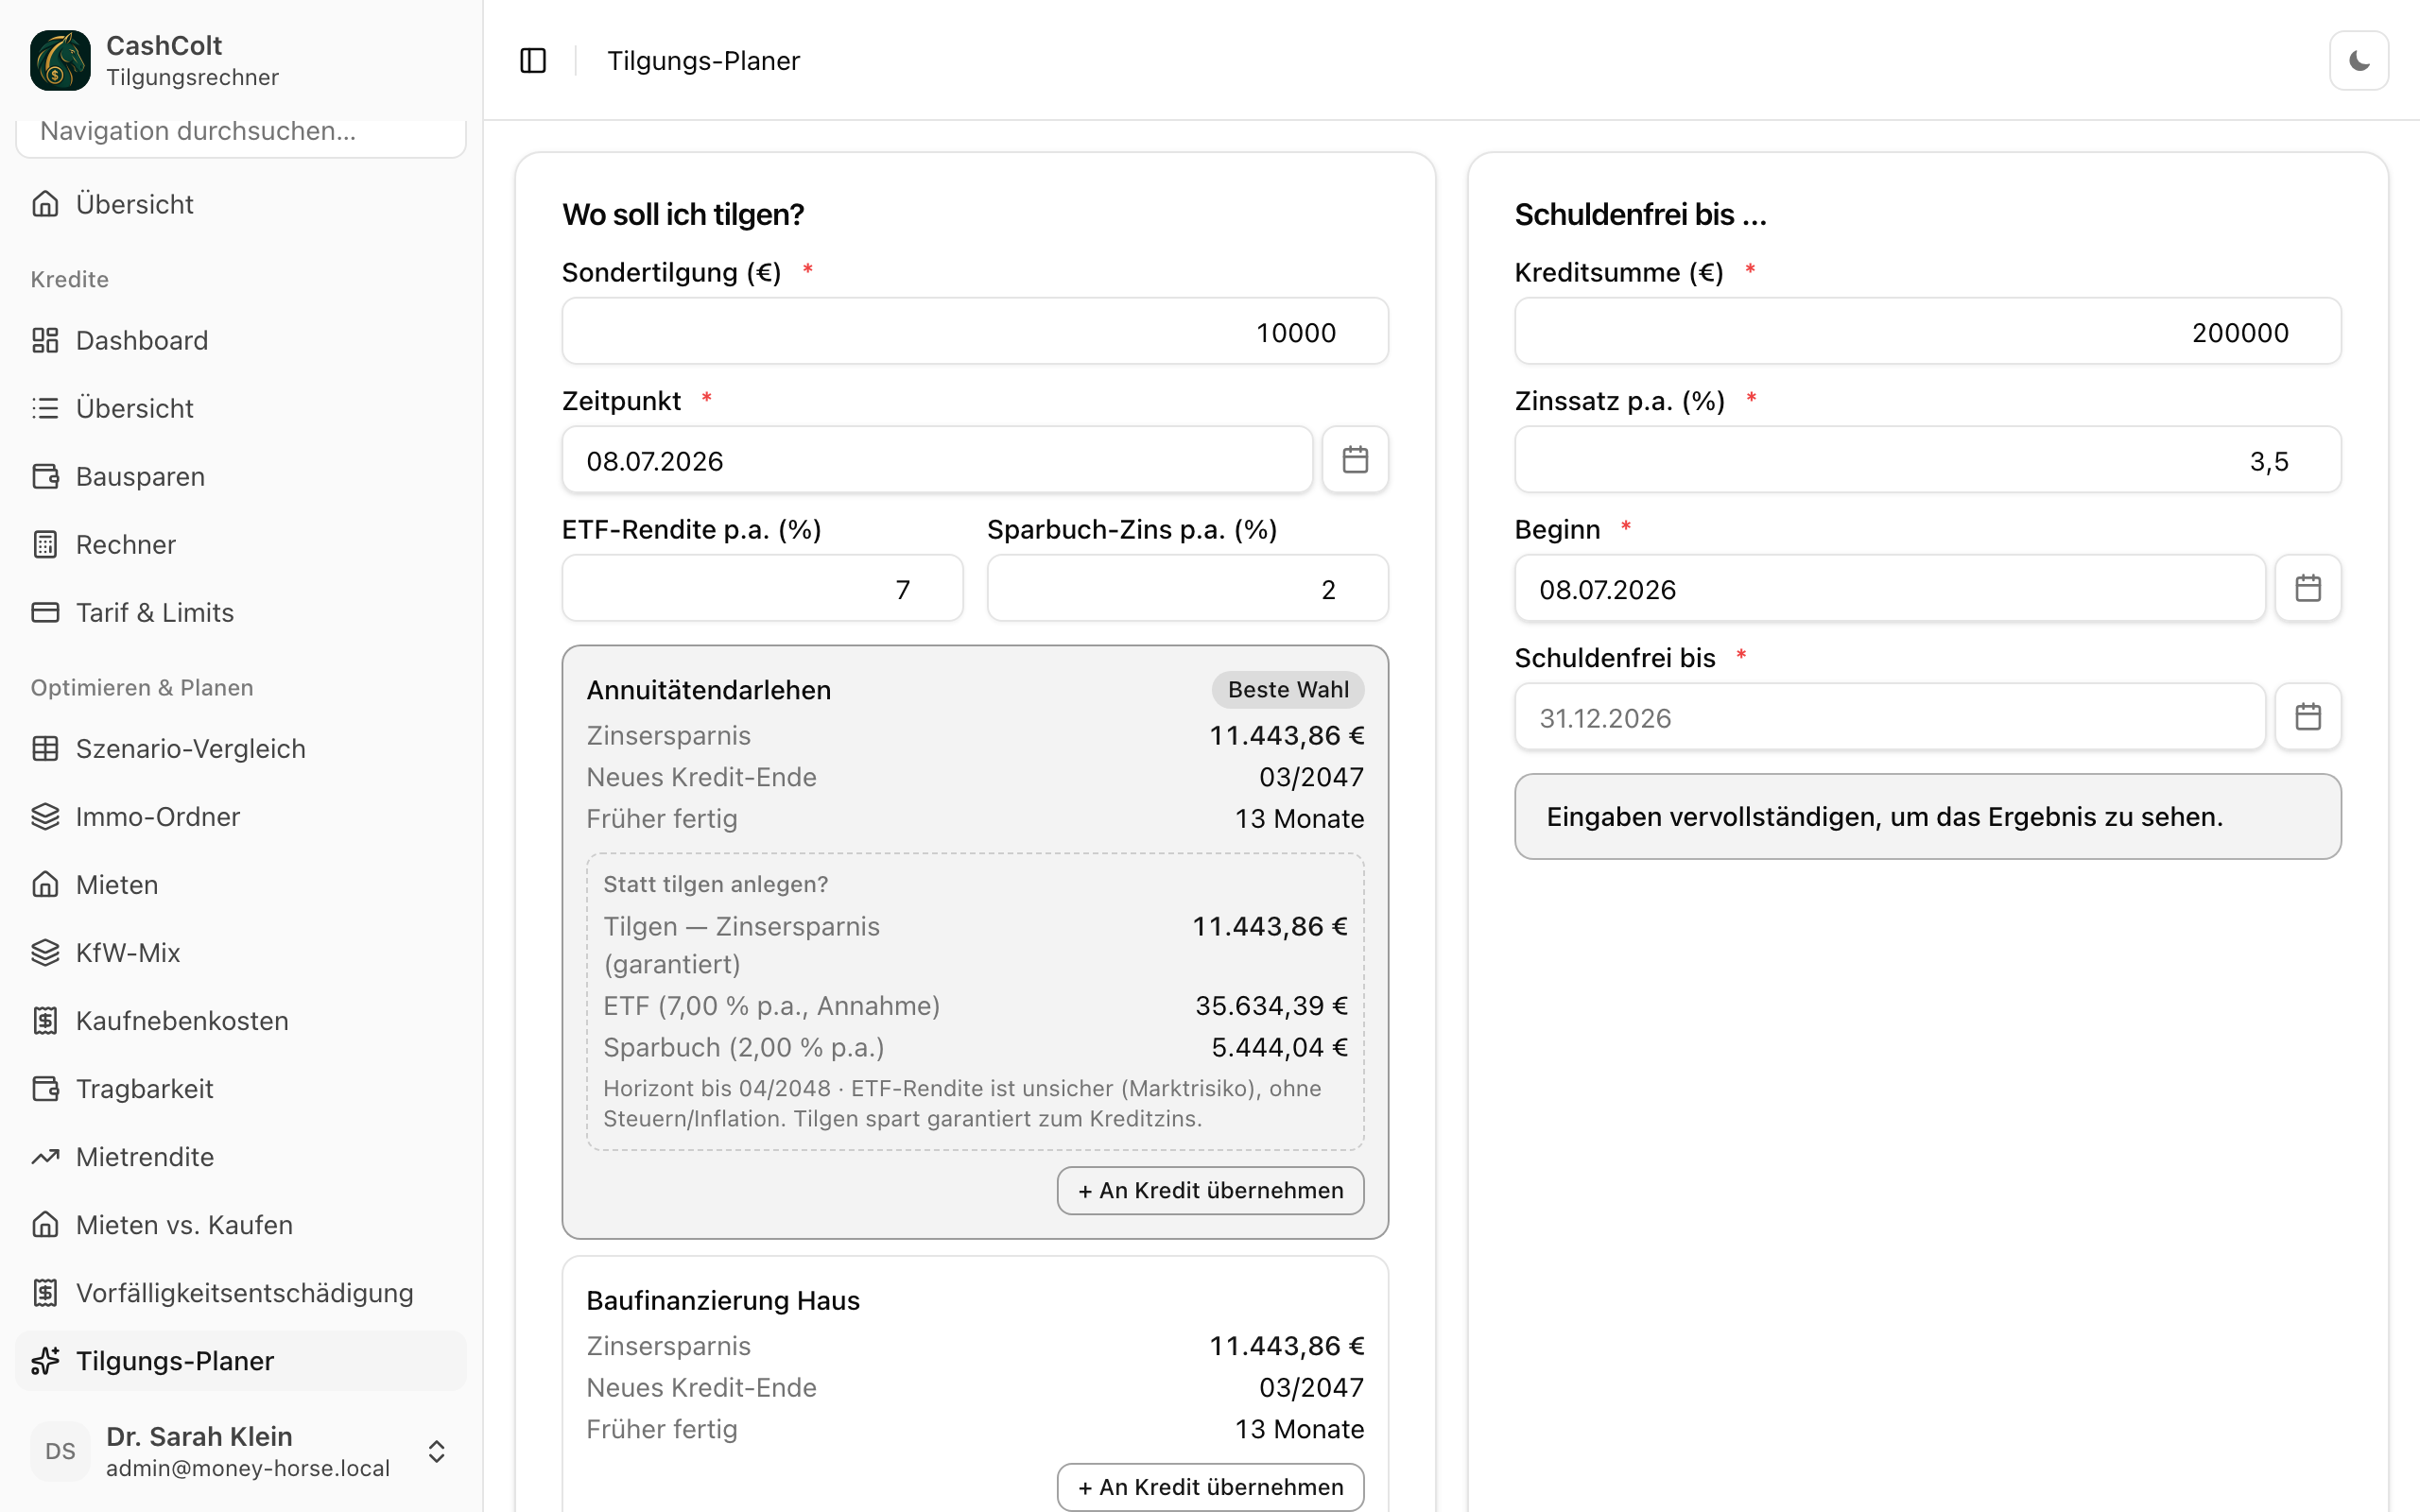Click the ETF-Rendite p.a. field

pos(762,588)
